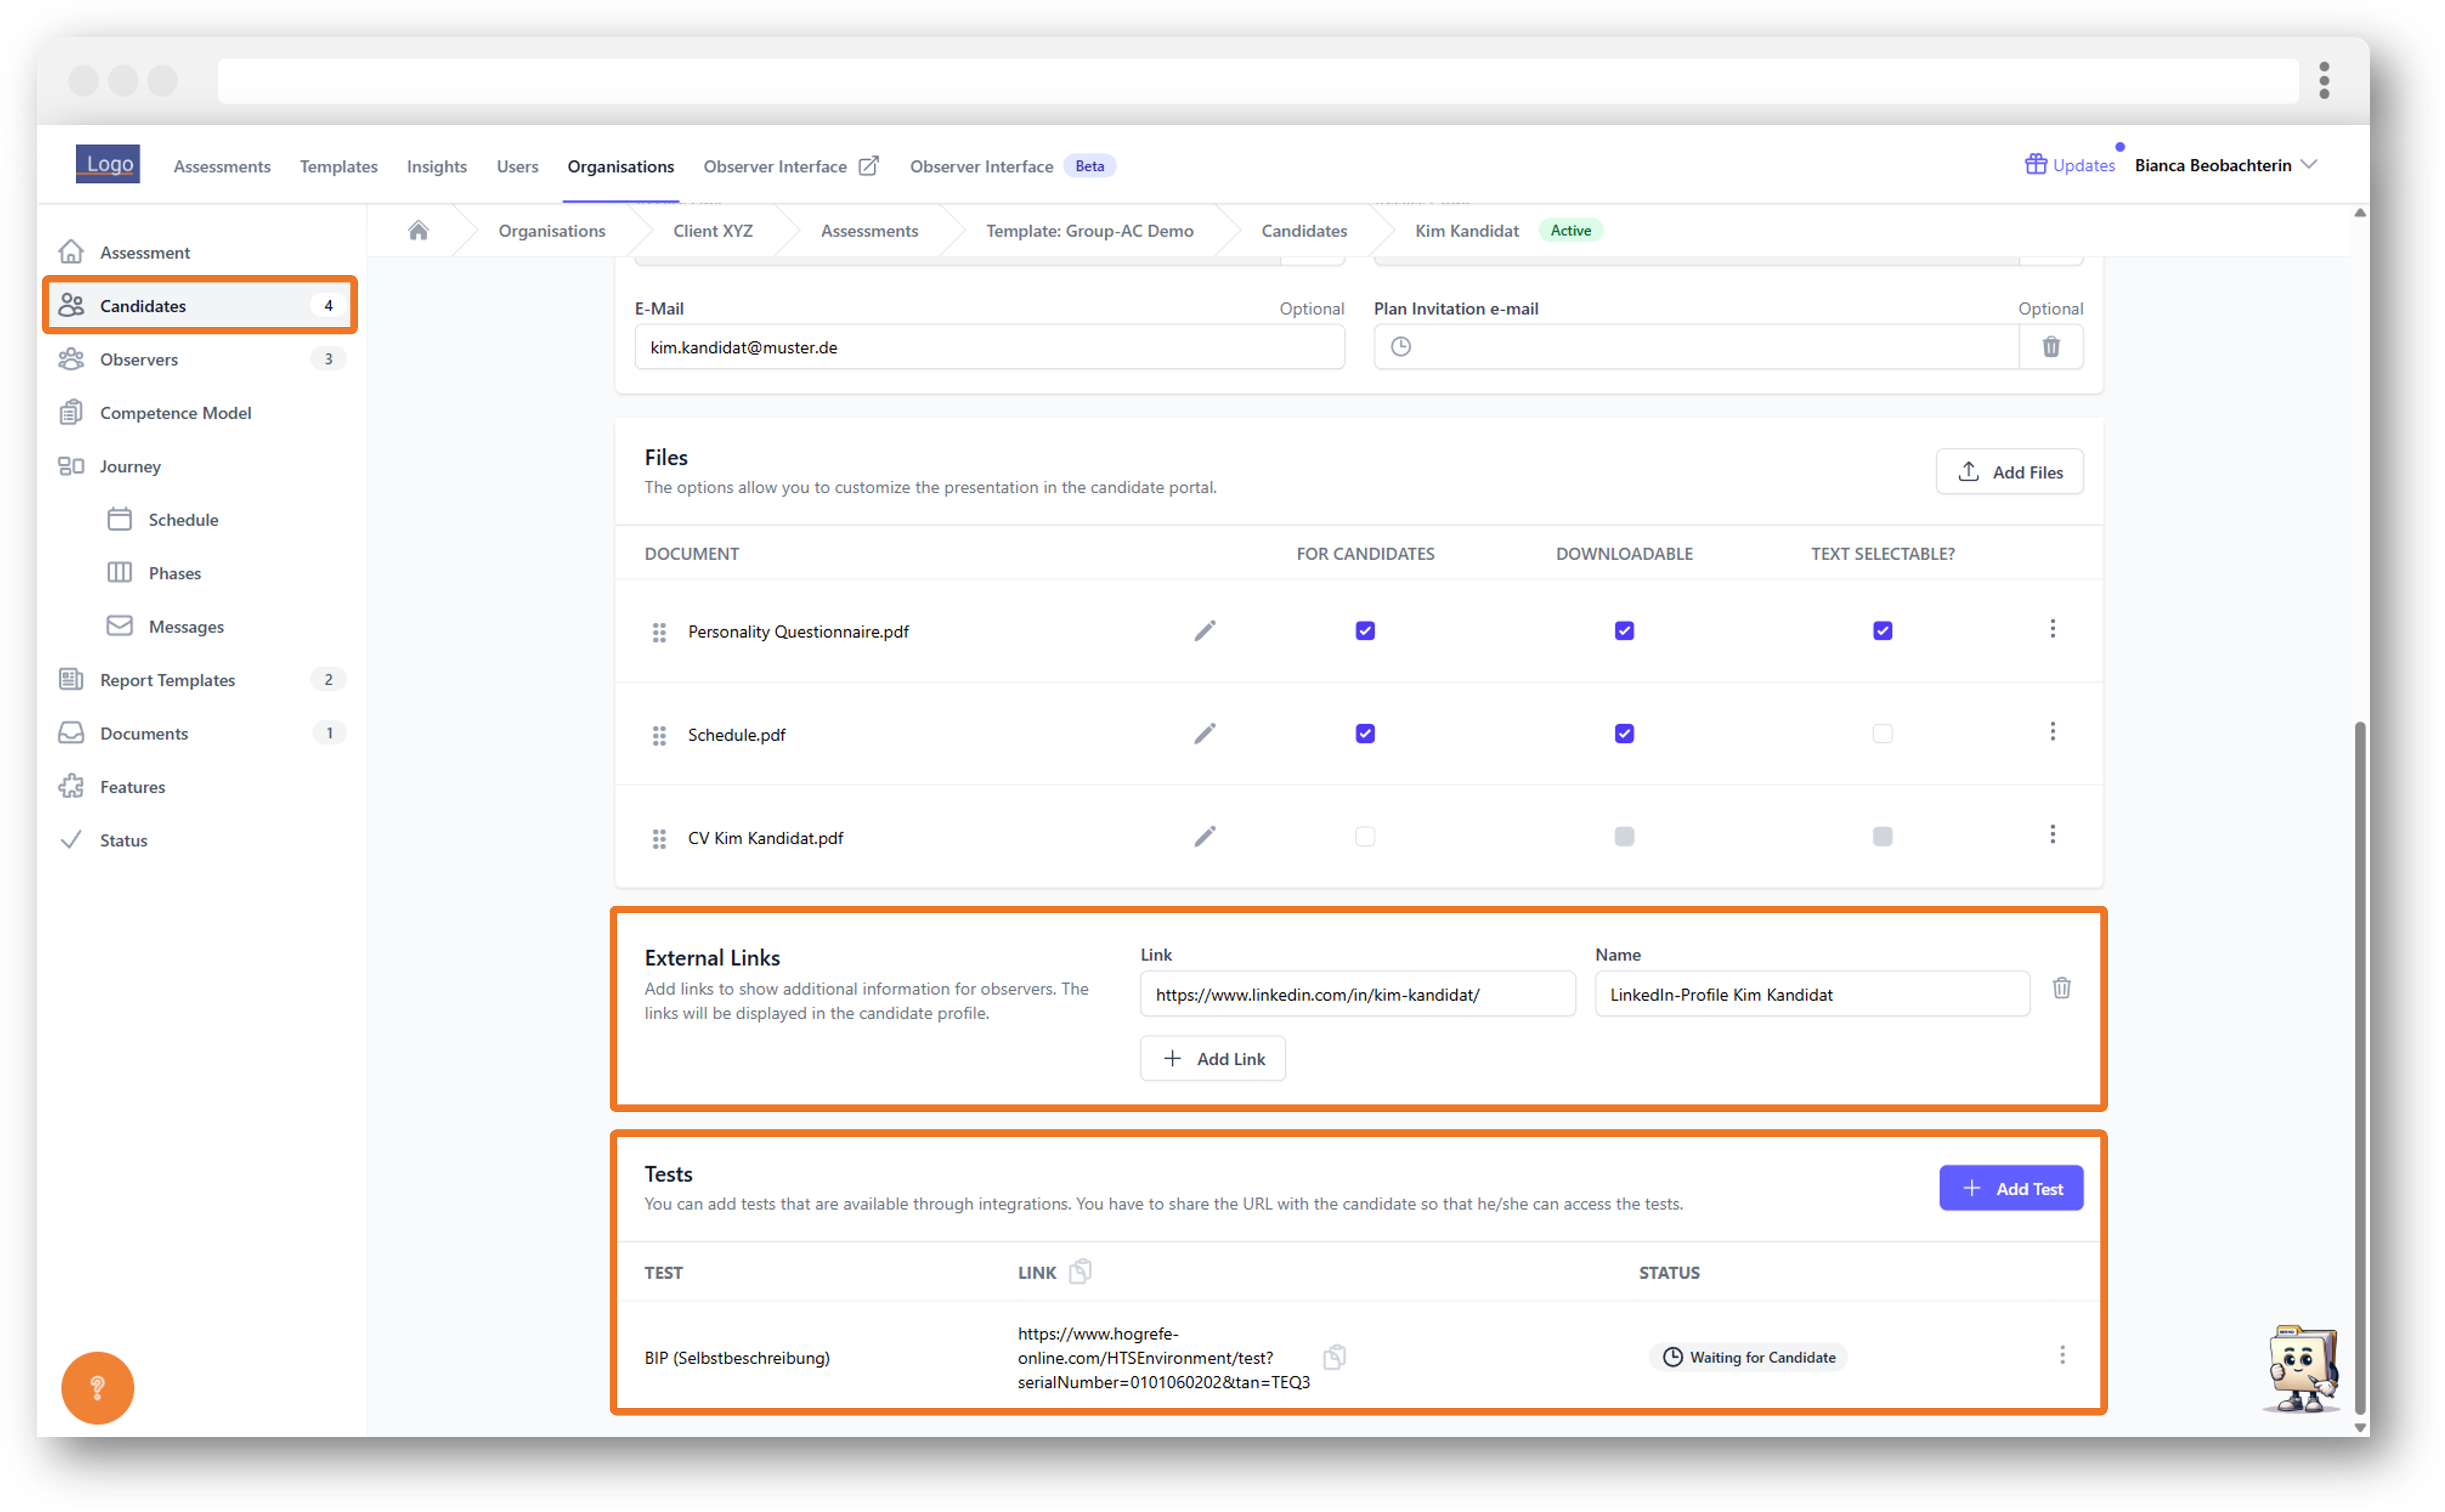Grab the handle of CV Kim Kandidat.pdf
The height and width of the screenshot is (1512, 2445).
coord(659,838)
